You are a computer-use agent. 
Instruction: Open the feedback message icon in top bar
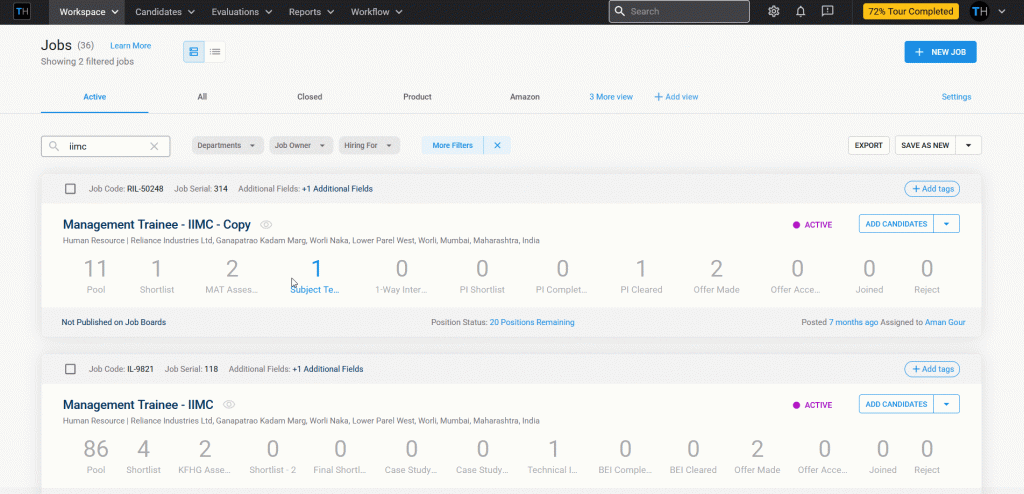(x=827, y=12)
